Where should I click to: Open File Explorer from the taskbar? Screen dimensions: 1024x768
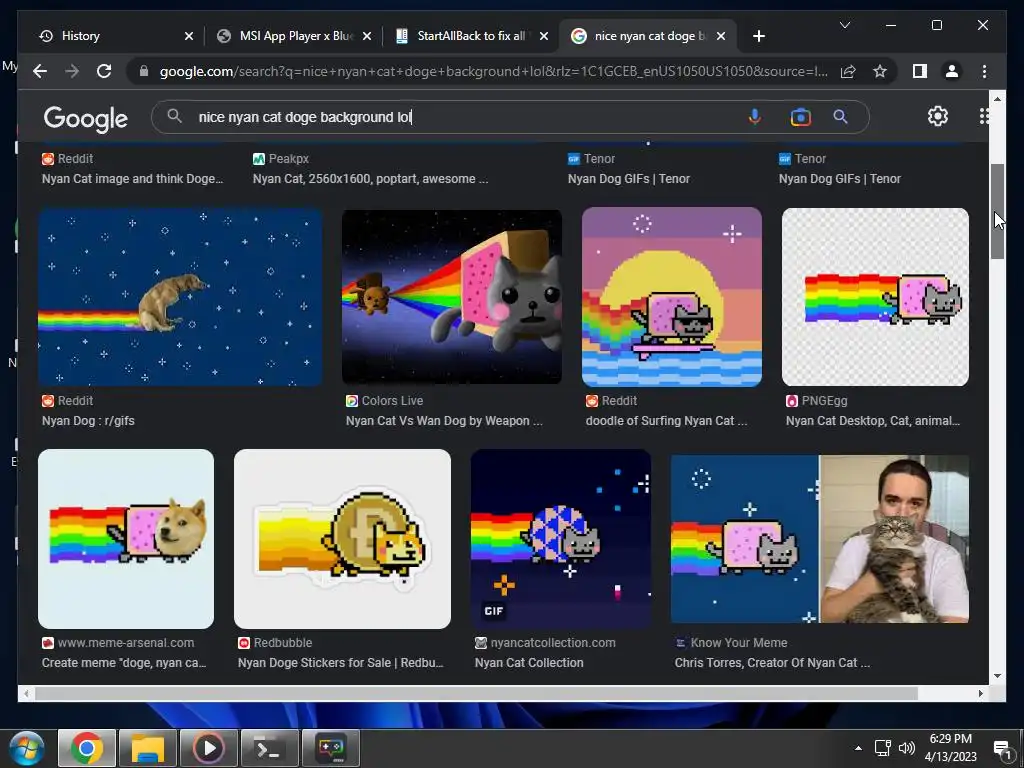click(148, 748)
